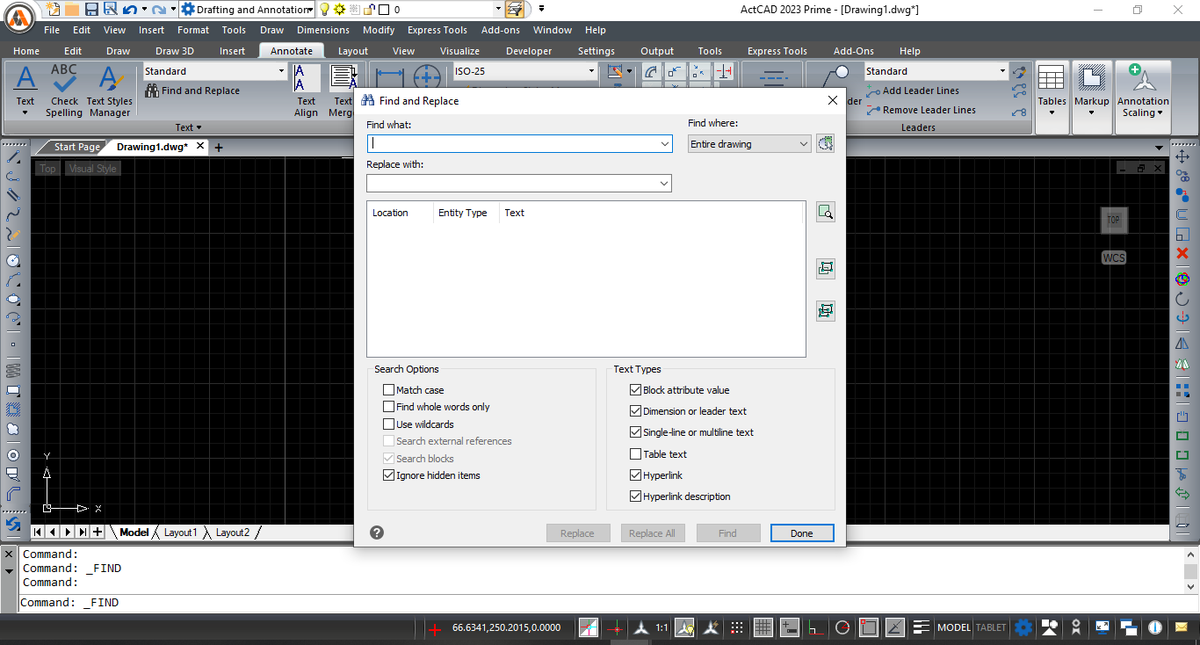This screenshot has width=1200, height=645.
Task: Switch to the Visualize ribbon tab
Action: tap(459, 51)
